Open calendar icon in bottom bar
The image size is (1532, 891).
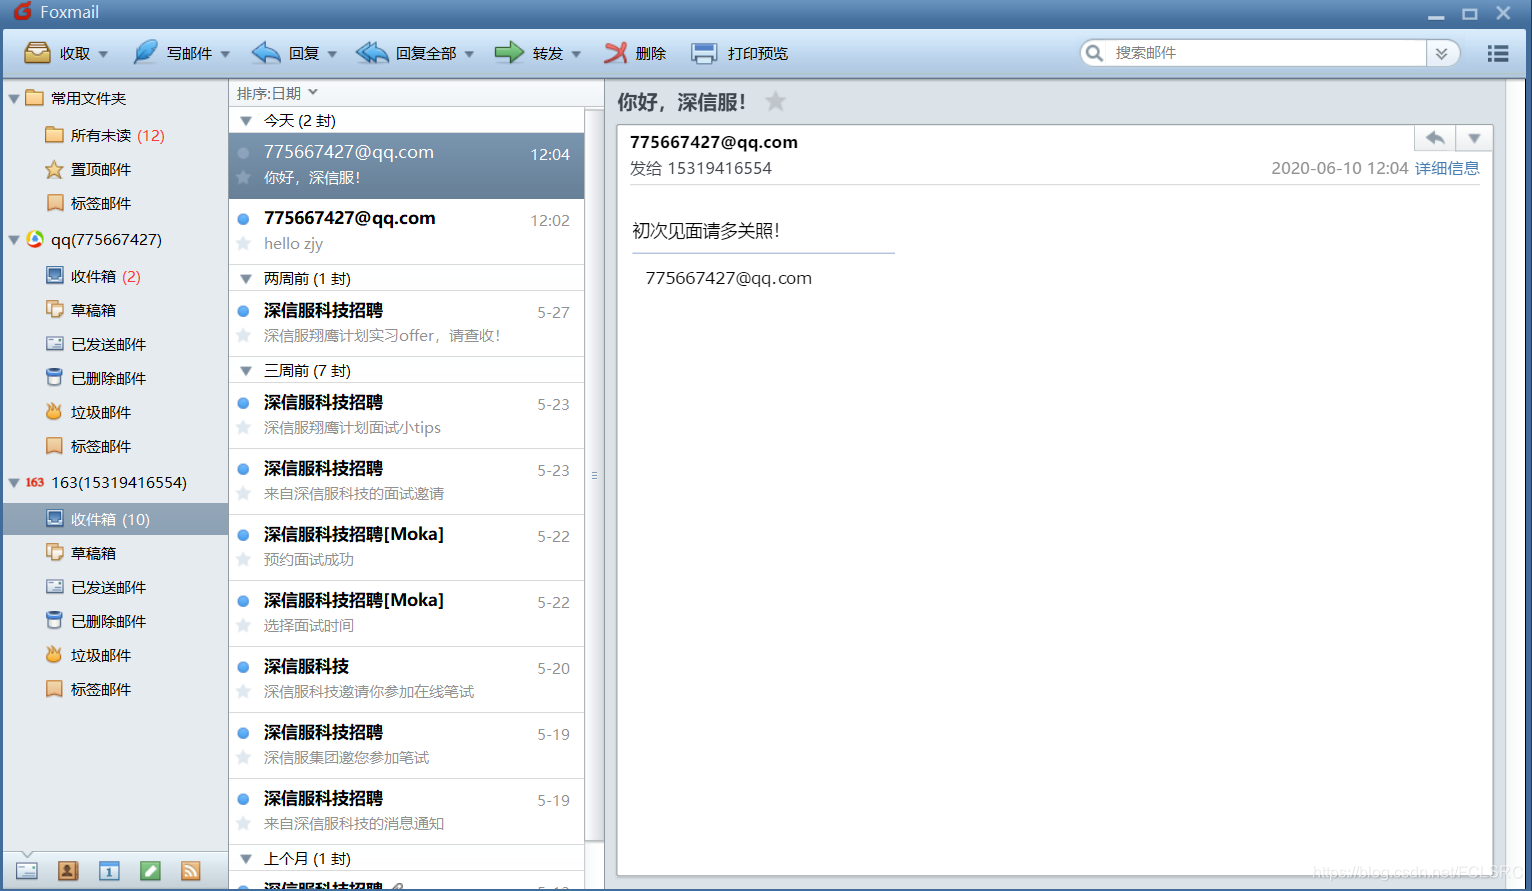click(109, 871)
